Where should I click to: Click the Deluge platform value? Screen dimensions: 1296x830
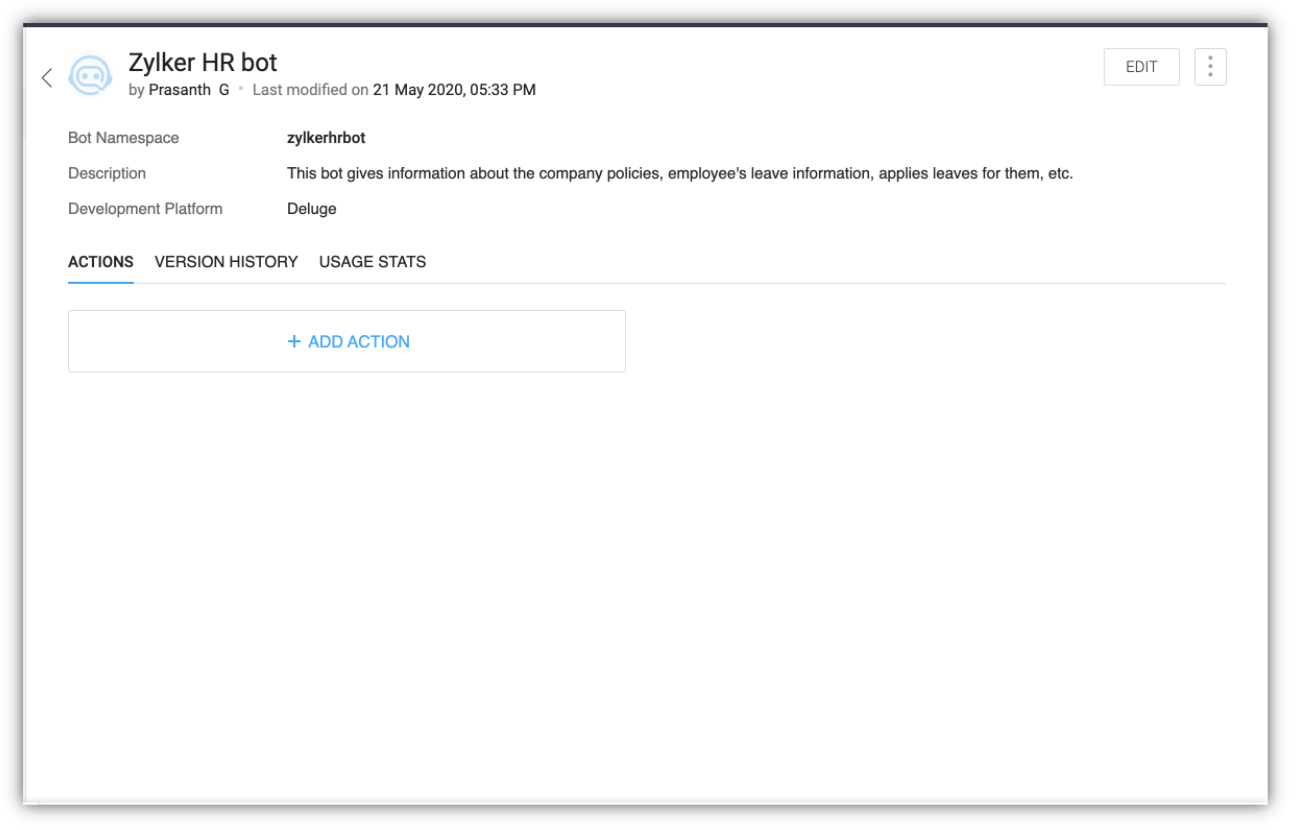pos(311,209)
